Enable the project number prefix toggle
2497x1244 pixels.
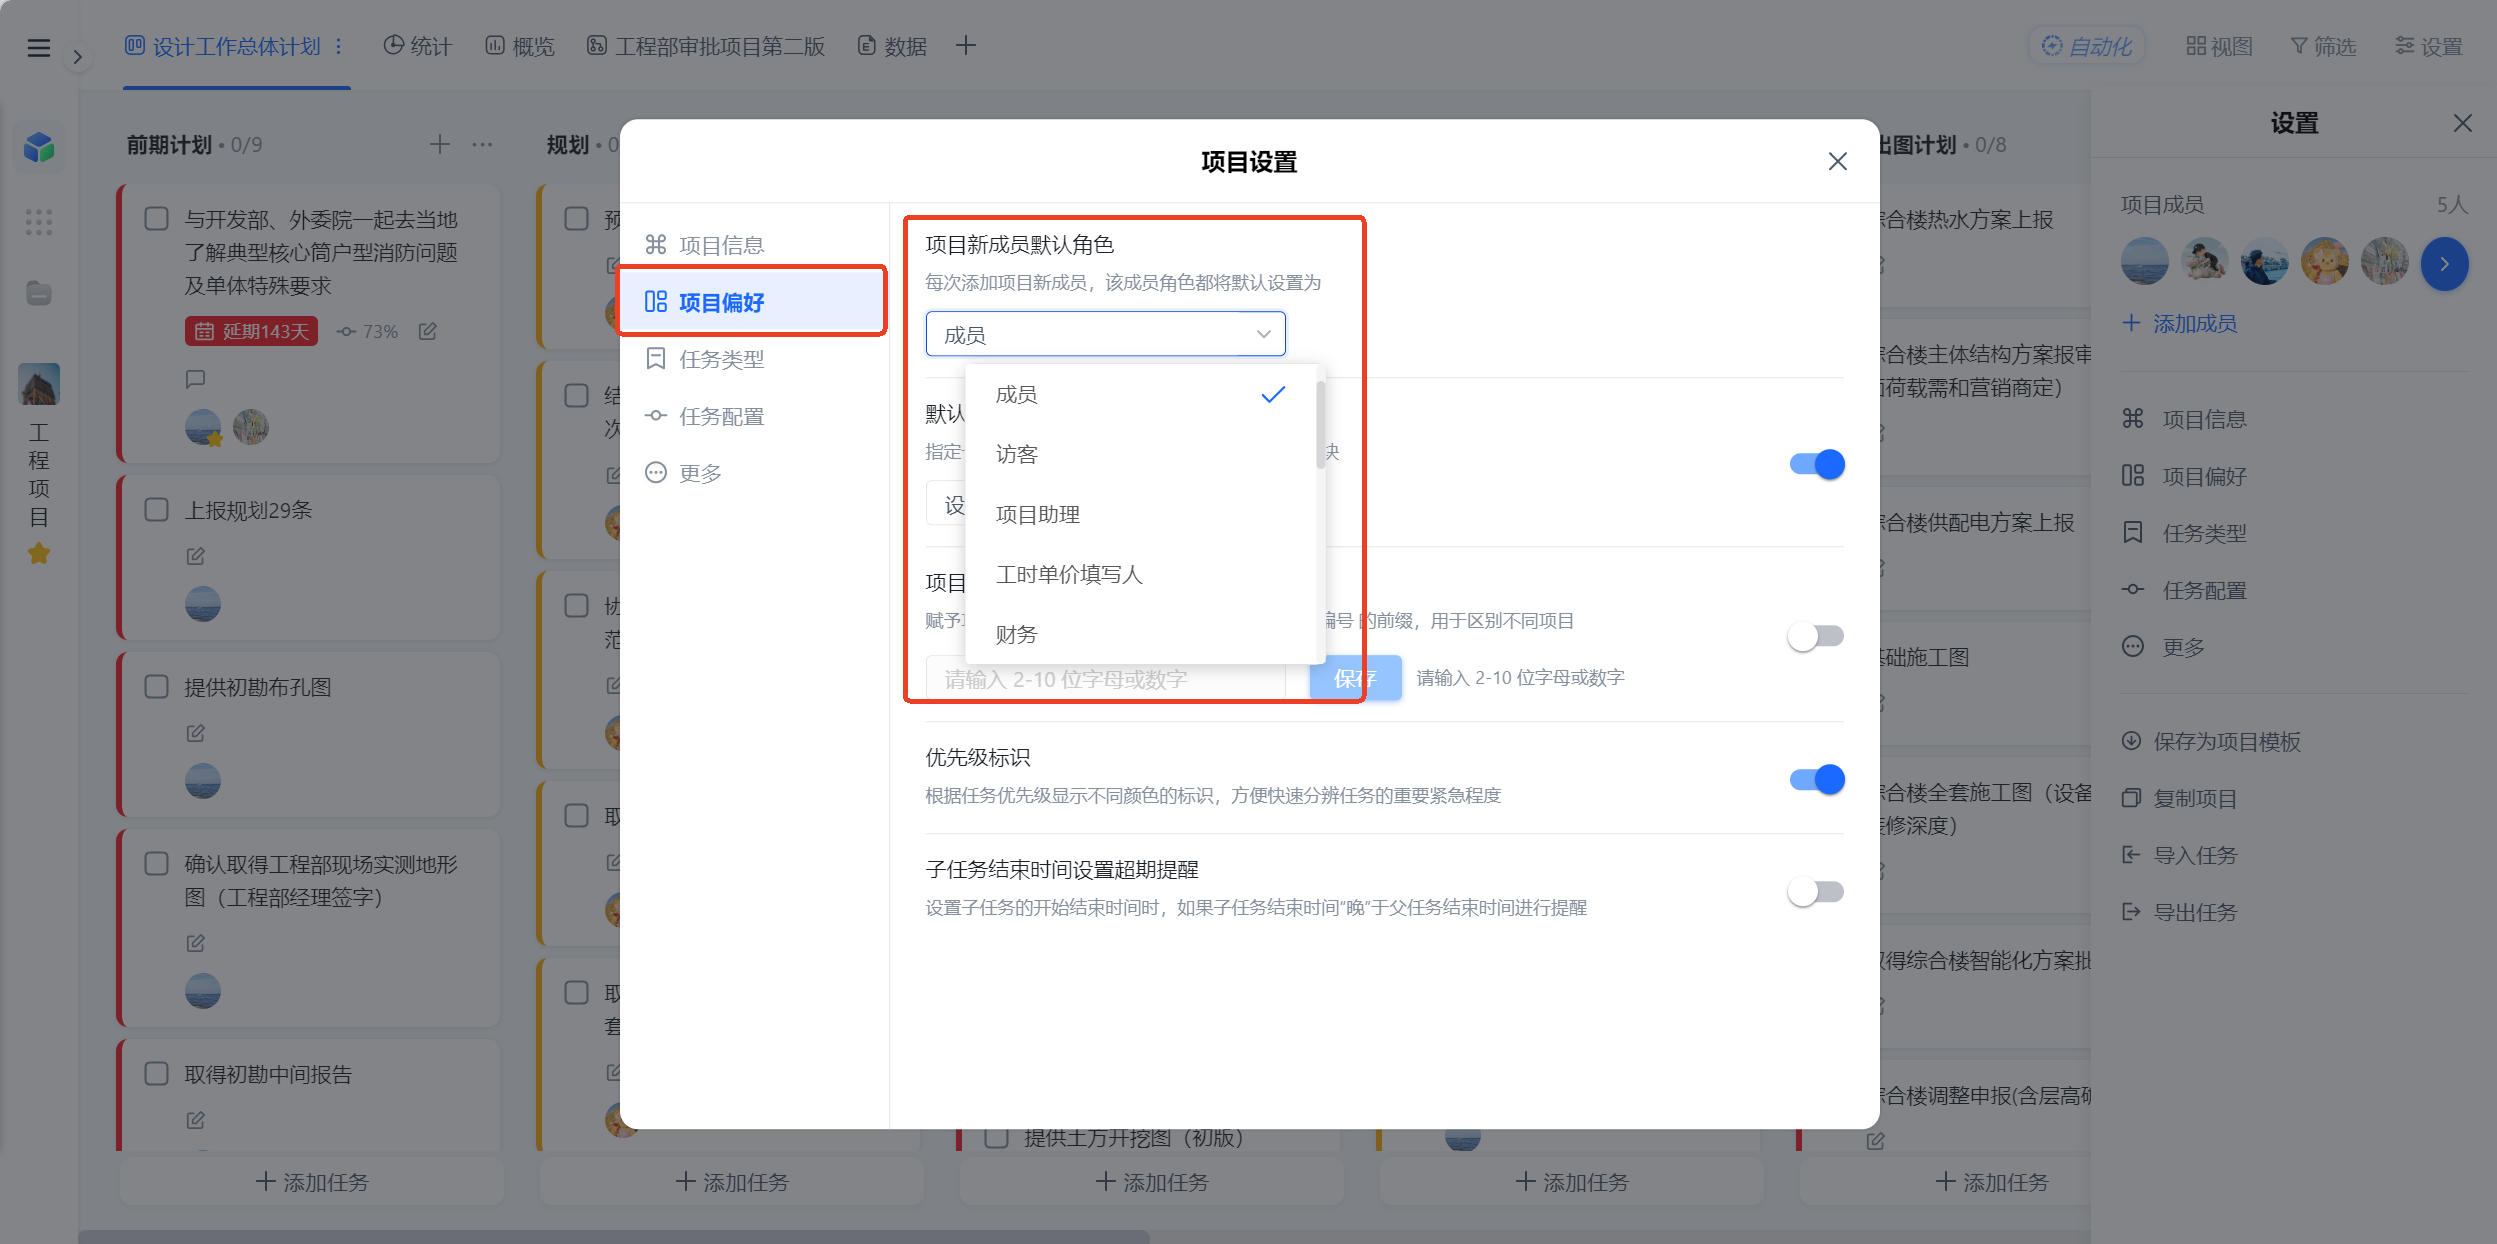pos(1816,636)
